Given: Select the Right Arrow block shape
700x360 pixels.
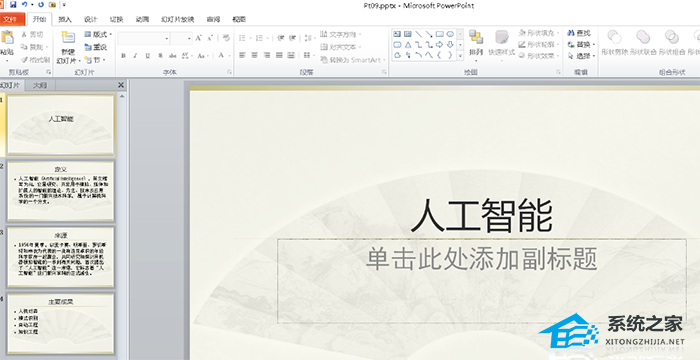Looking at the screenshot, I should tap(440, 45).
